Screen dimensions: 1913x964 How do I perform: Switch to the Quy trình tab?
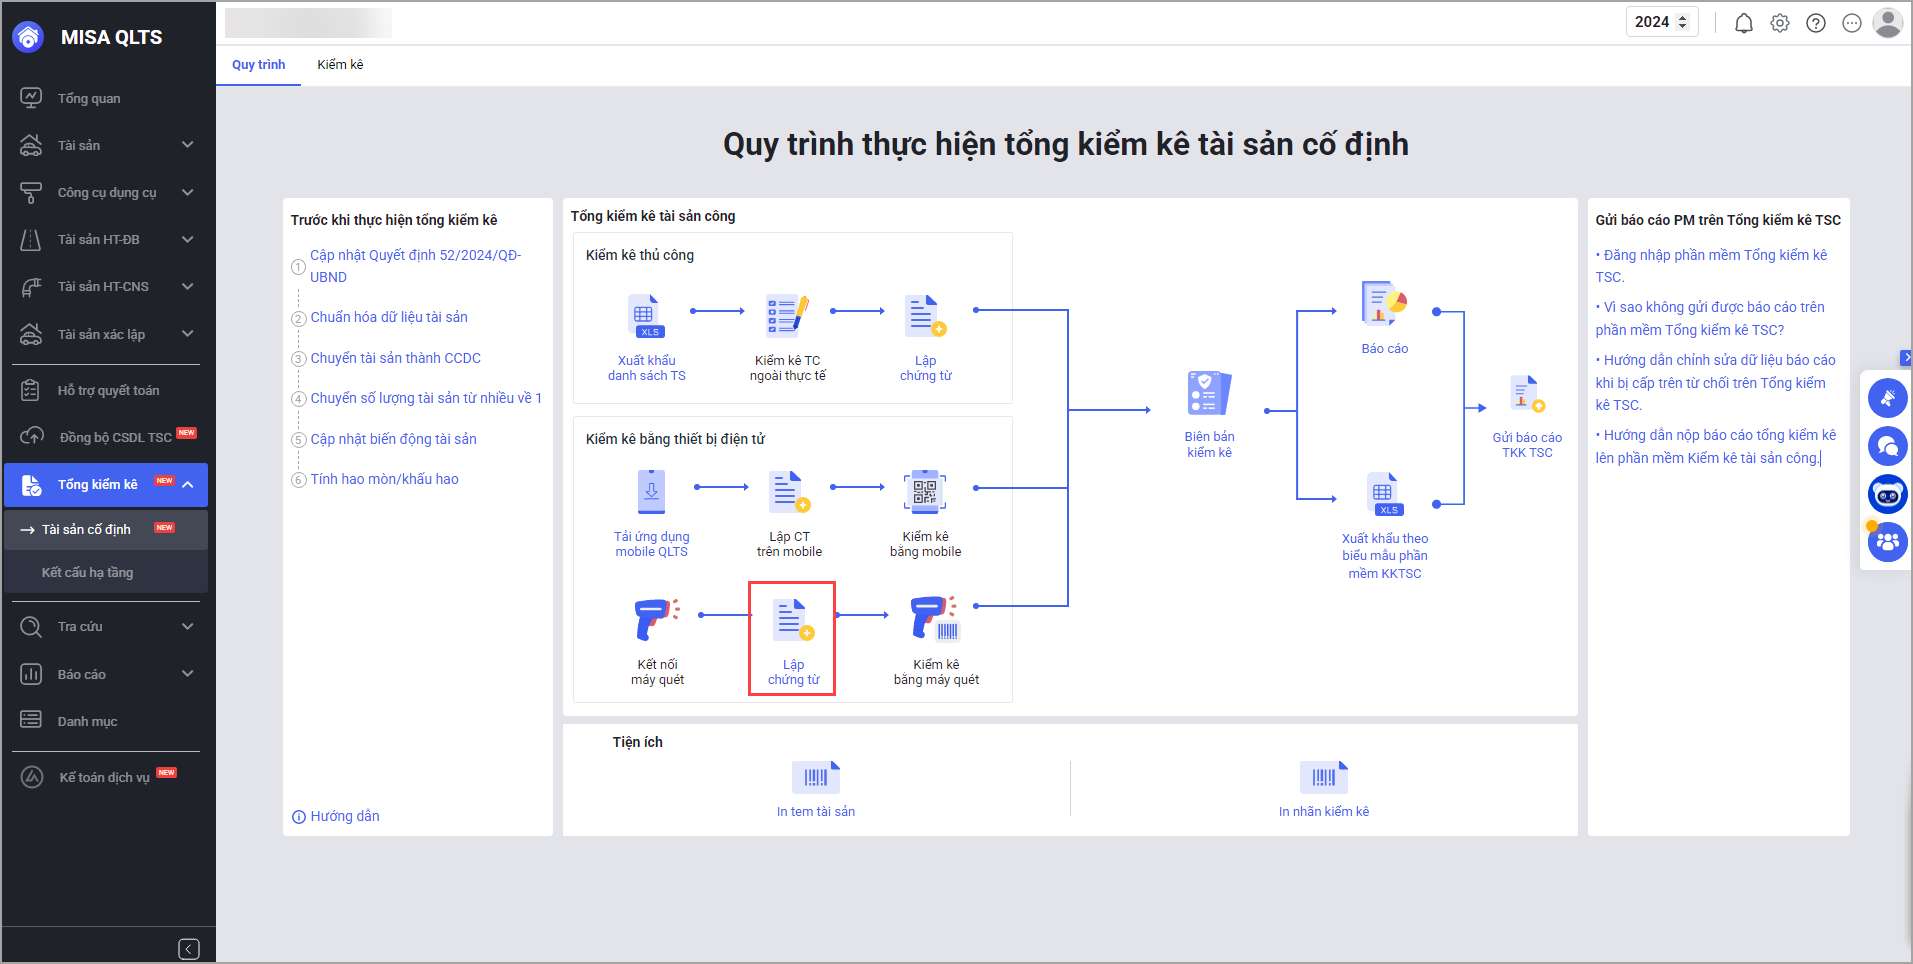coord(258,65)
